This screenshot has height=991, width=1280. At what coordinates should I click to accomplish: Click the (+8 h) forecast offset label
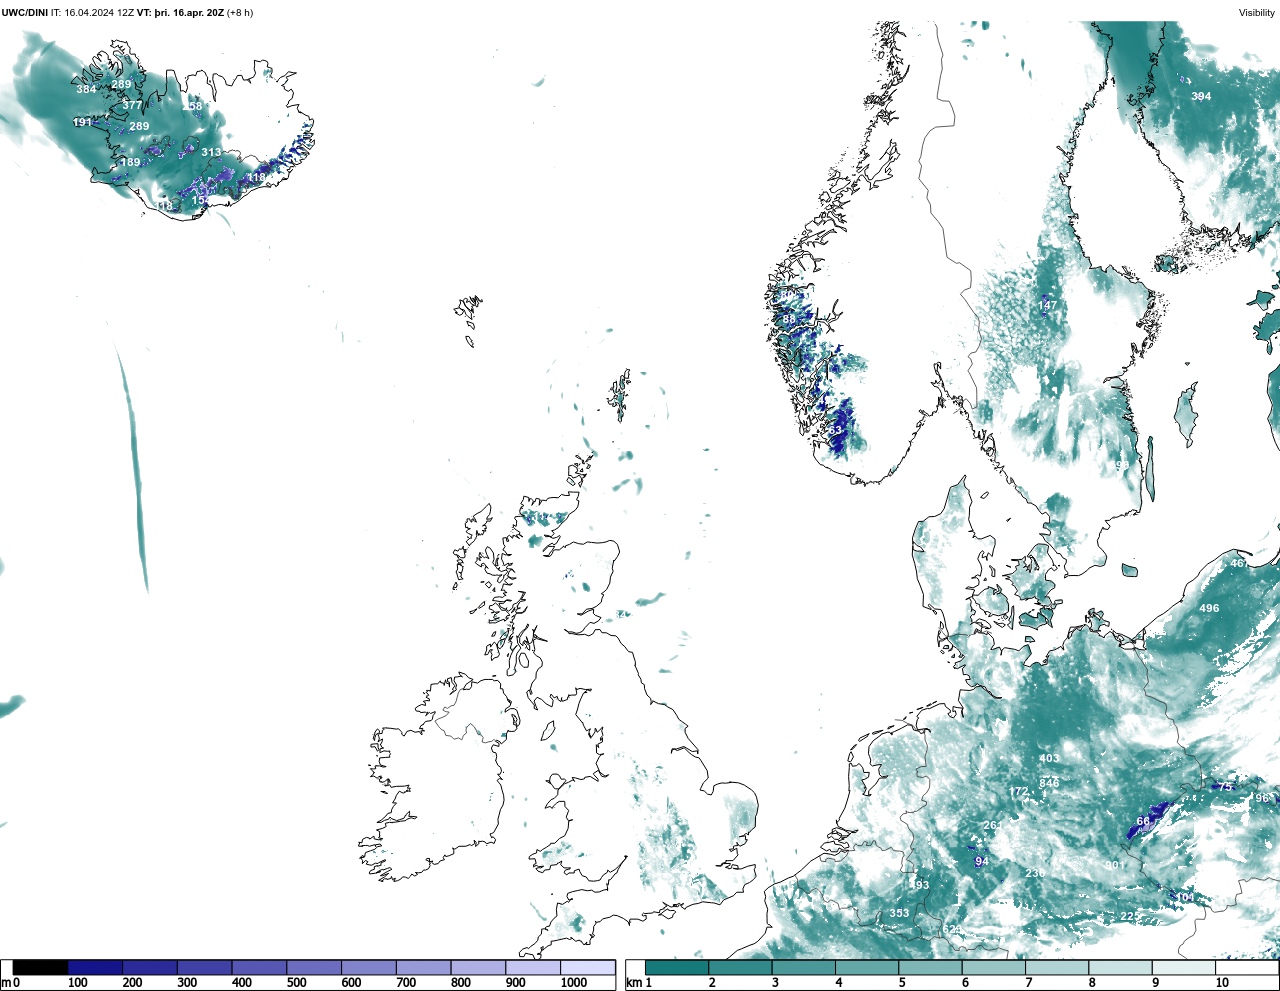point(240,13)
